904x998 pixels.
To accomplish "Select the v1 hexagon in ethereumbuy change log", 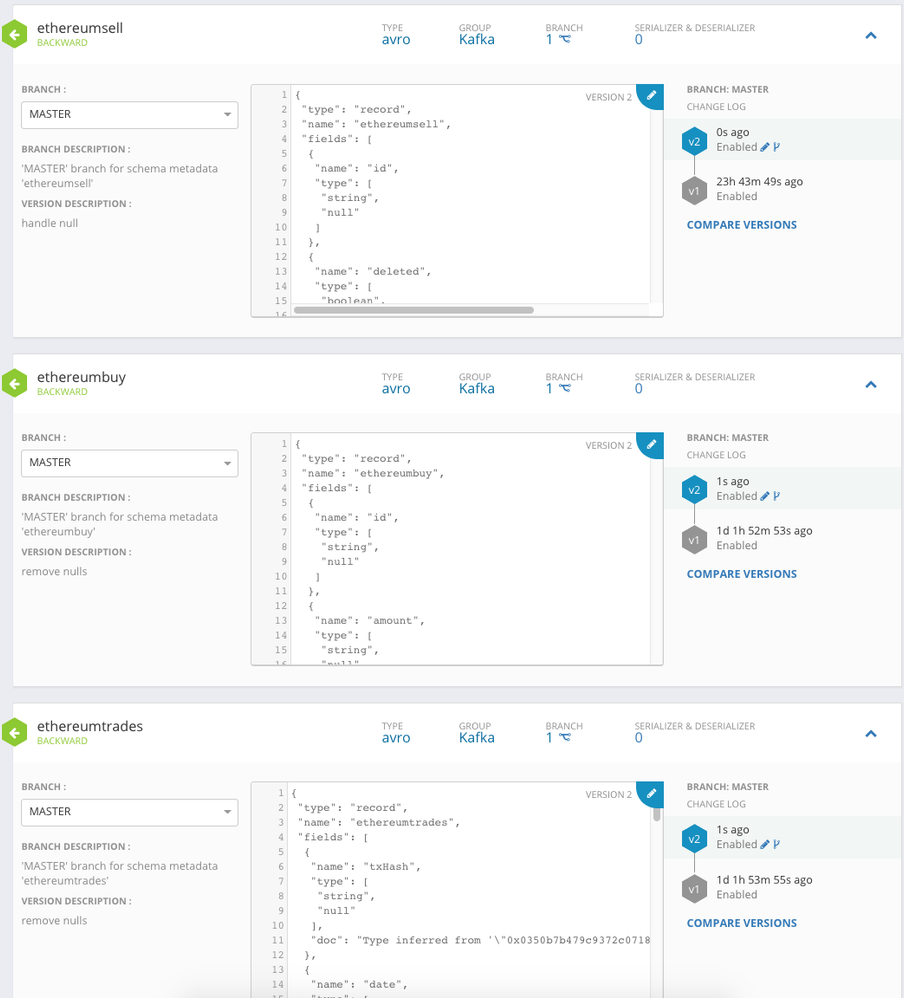I will coord(695,540).
